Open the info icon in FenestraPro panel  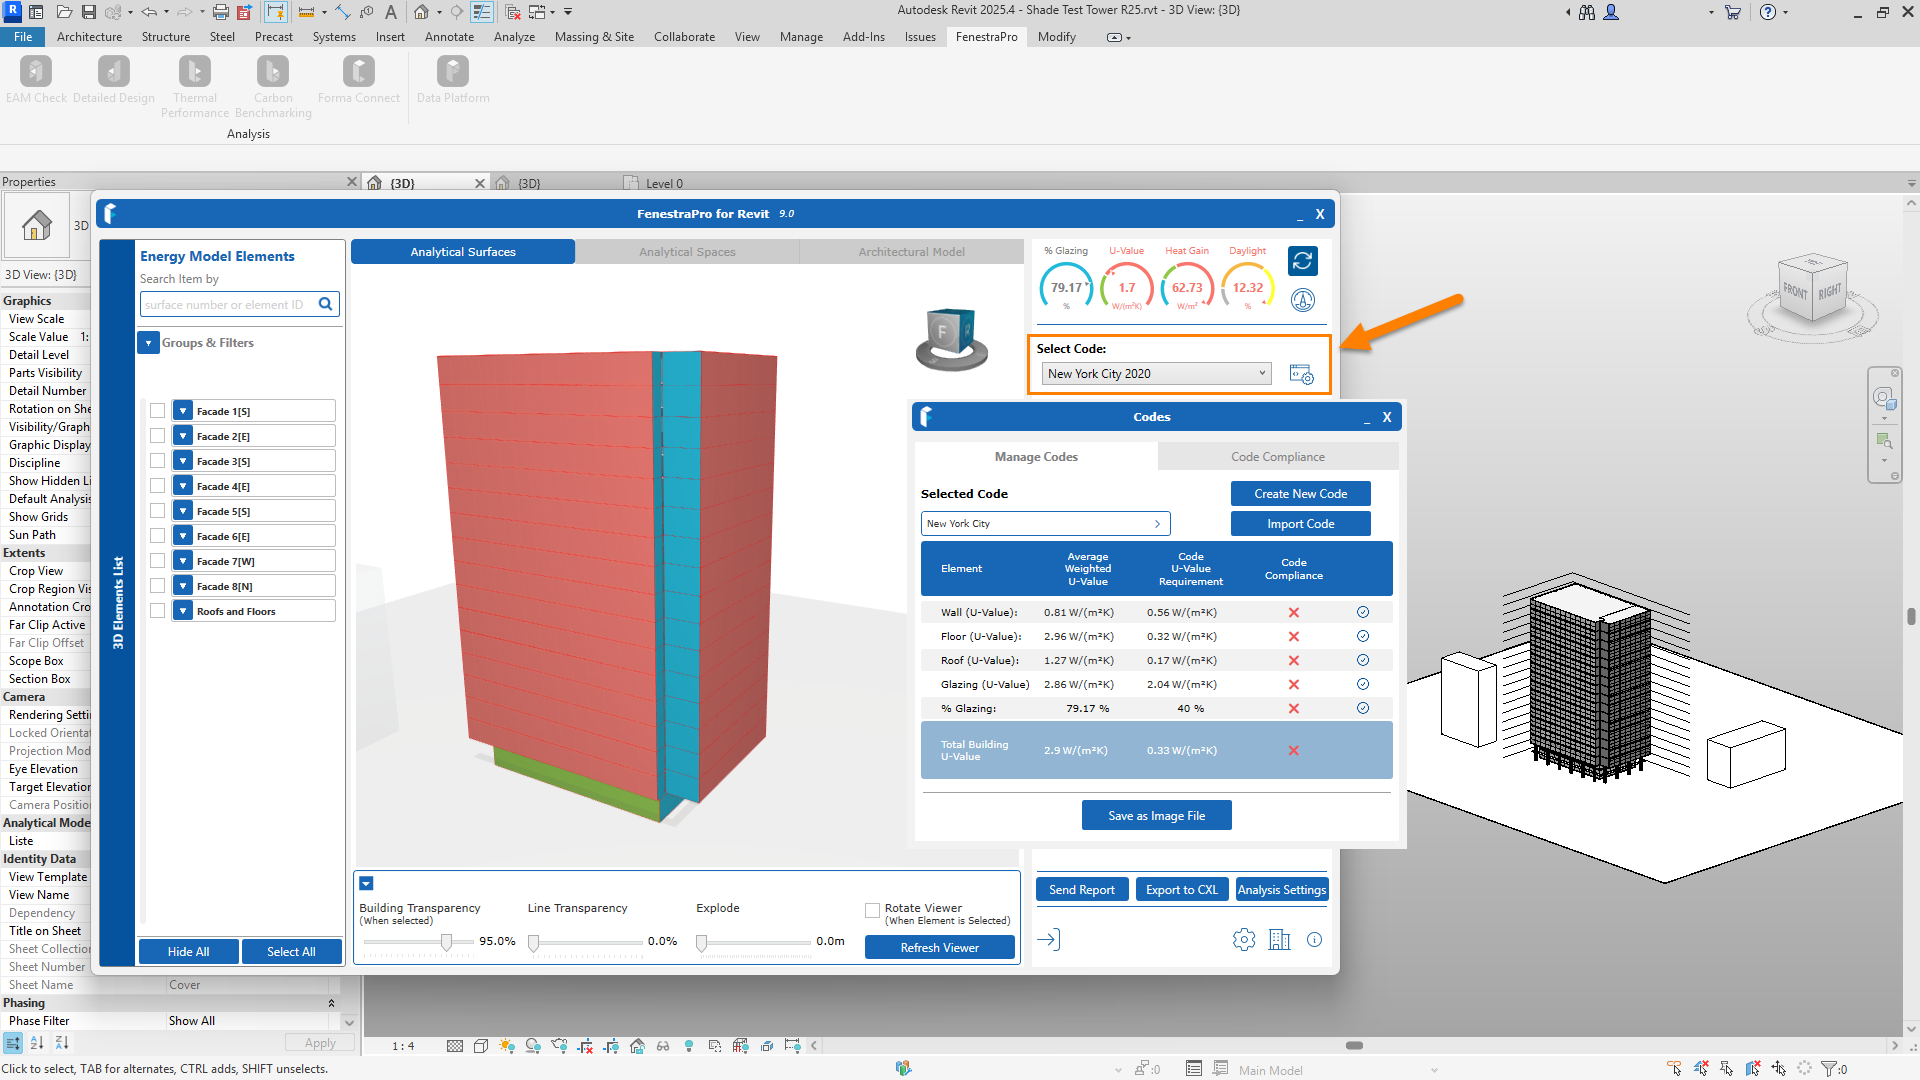pyautogui.click(x=1314, y=940)
